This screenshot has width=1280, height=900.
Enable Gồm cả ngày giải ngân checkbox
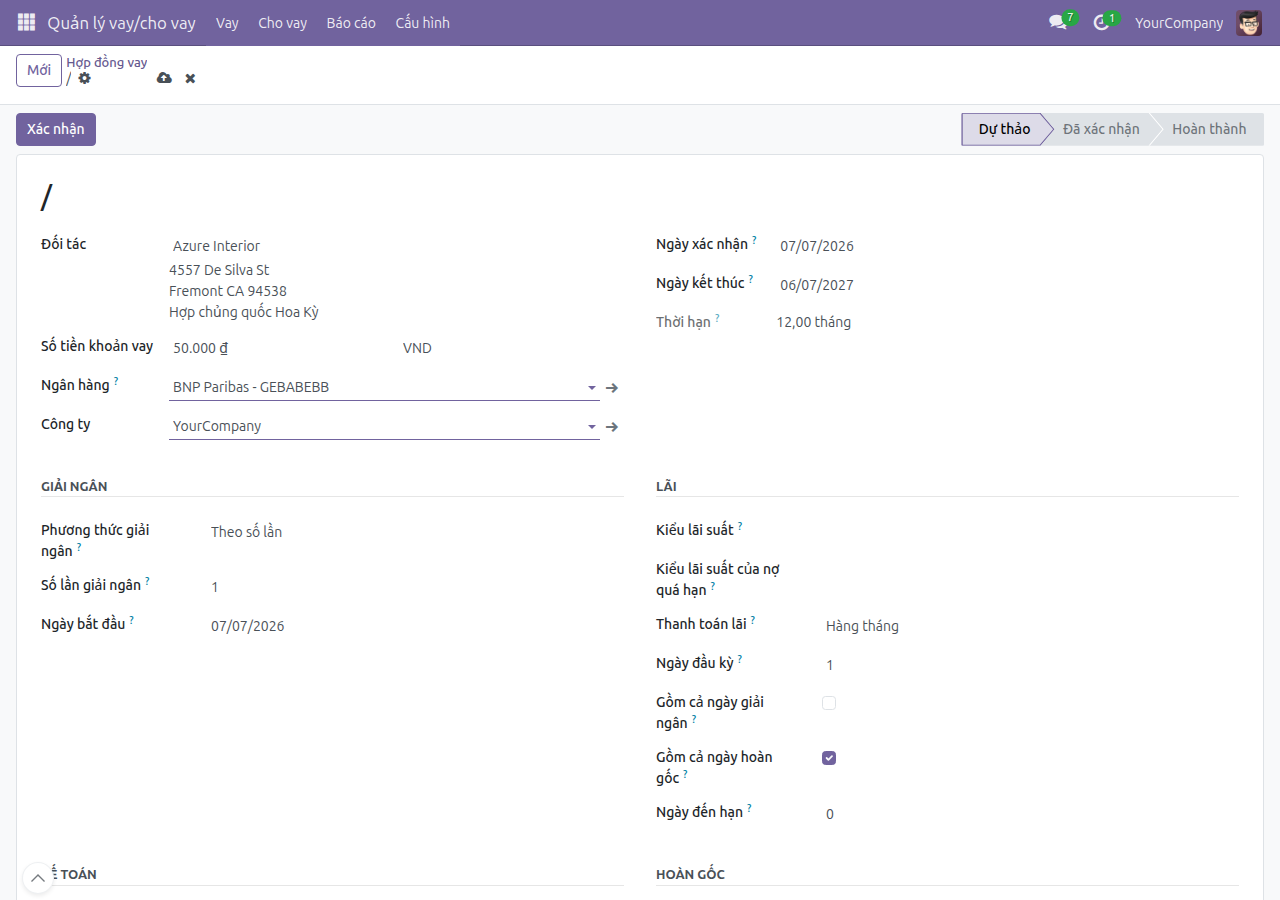829,703
